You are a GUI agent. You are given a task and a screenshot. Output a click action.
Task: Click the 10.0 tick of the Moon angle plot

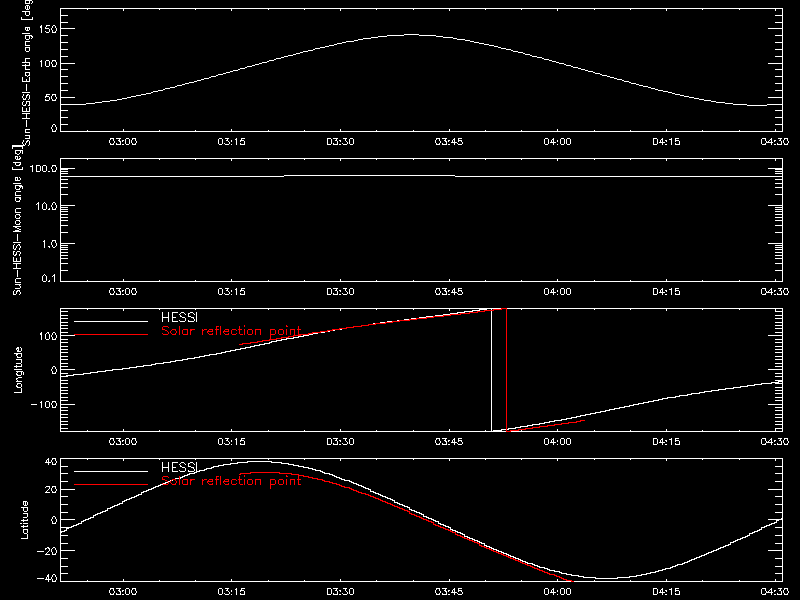click(x=46, y=206)
